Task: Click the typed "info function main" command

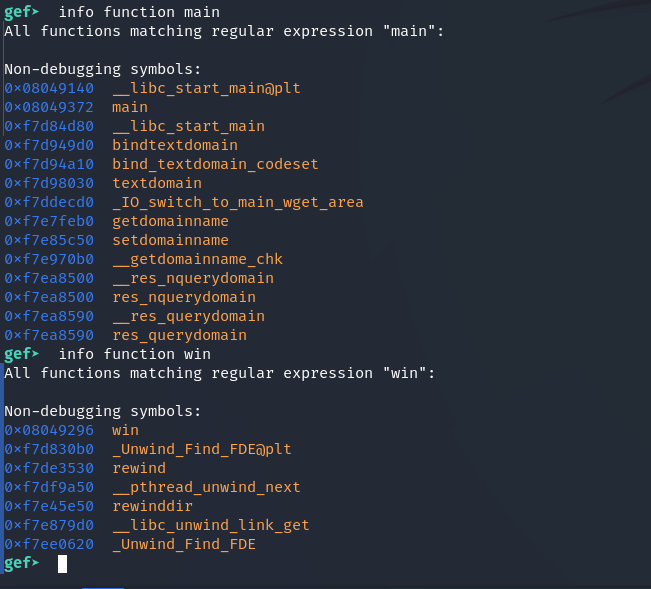Action: (139, 12)
